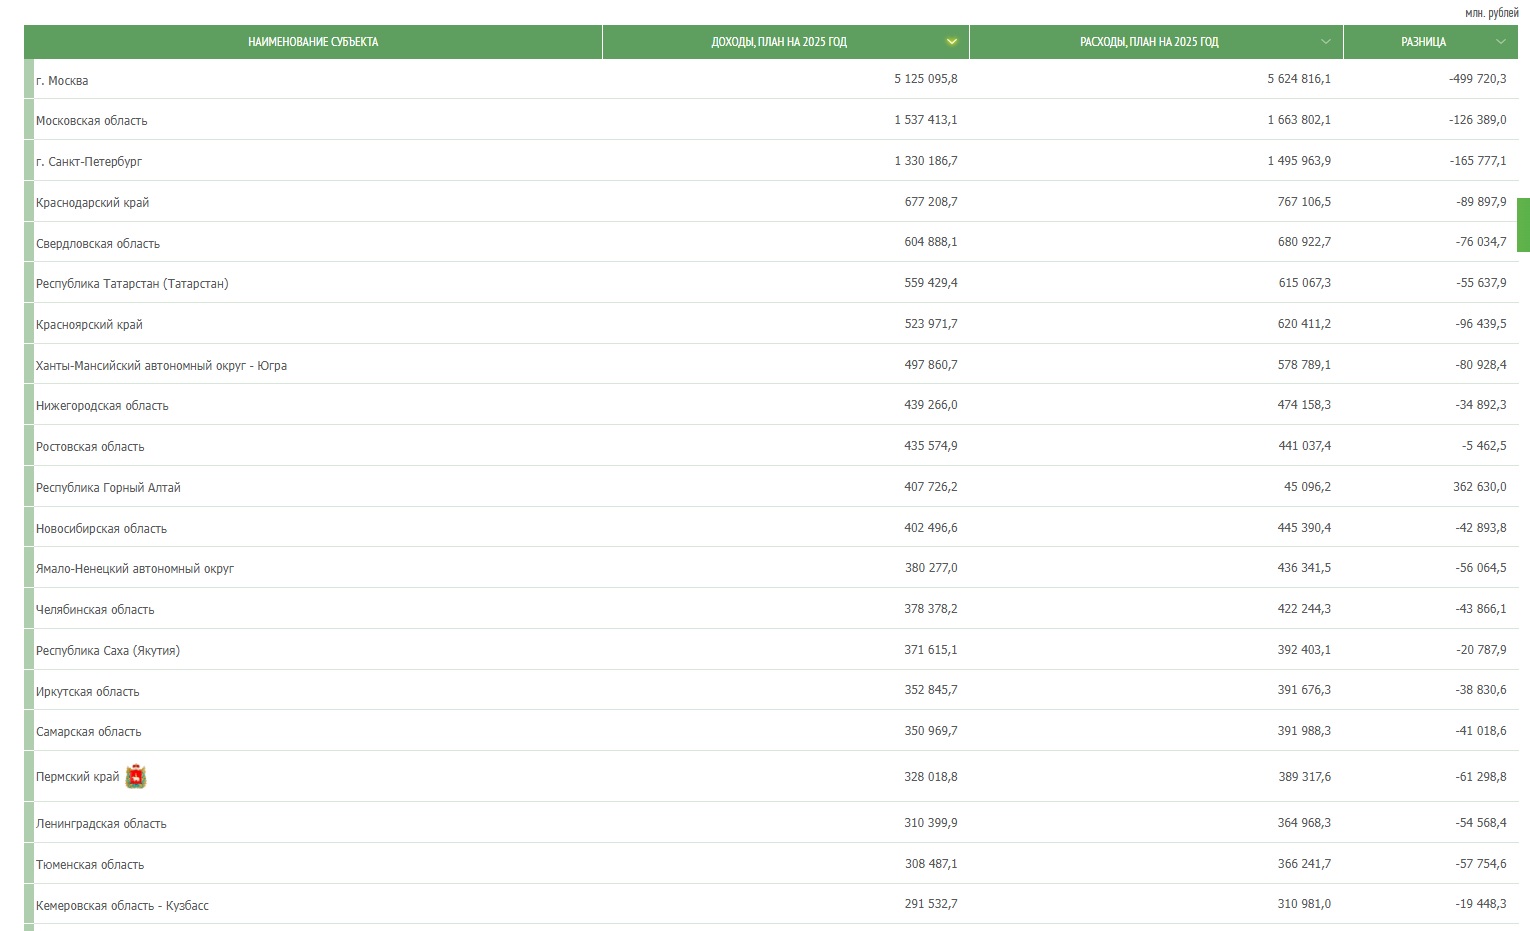Click income value 1 537 413,1

pyautogui.click(x=925, y=120)
